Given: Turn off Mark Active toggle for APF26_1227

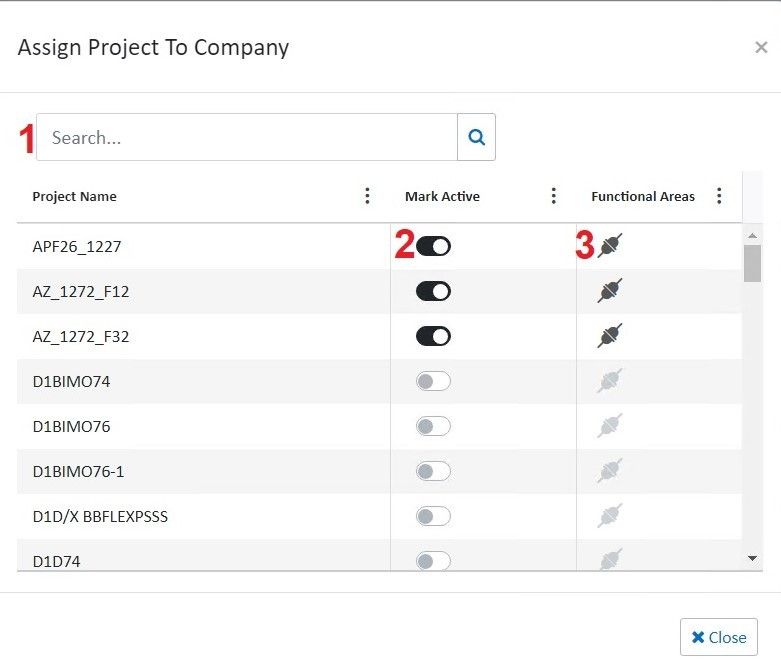Looking at the screenshot, I should click(433, 246).
